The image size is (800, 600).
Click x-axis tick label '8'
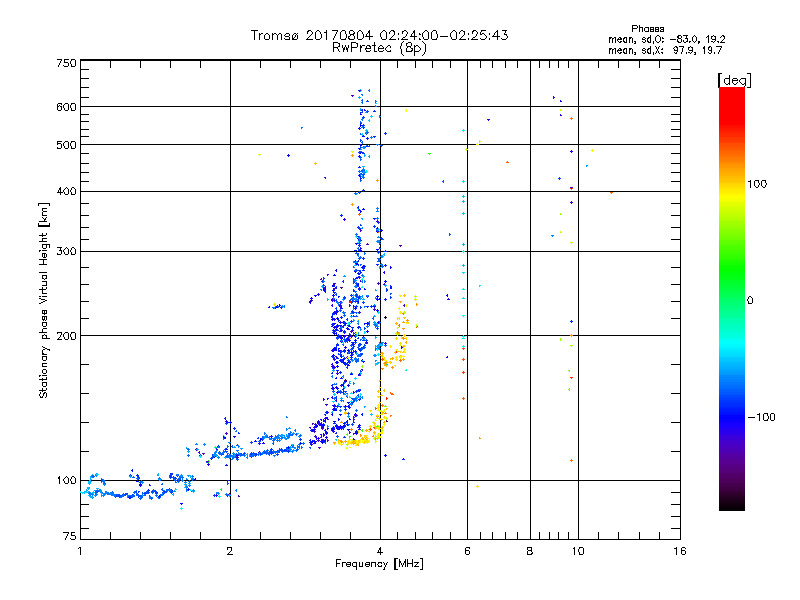tap(530, 551)
